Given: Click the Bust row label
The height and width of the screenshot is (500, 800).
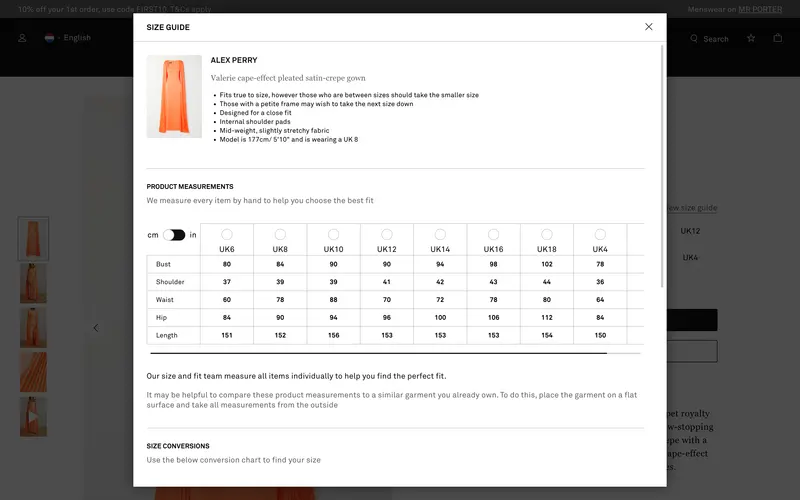Looking at the screenshot, I should [163, 264].
